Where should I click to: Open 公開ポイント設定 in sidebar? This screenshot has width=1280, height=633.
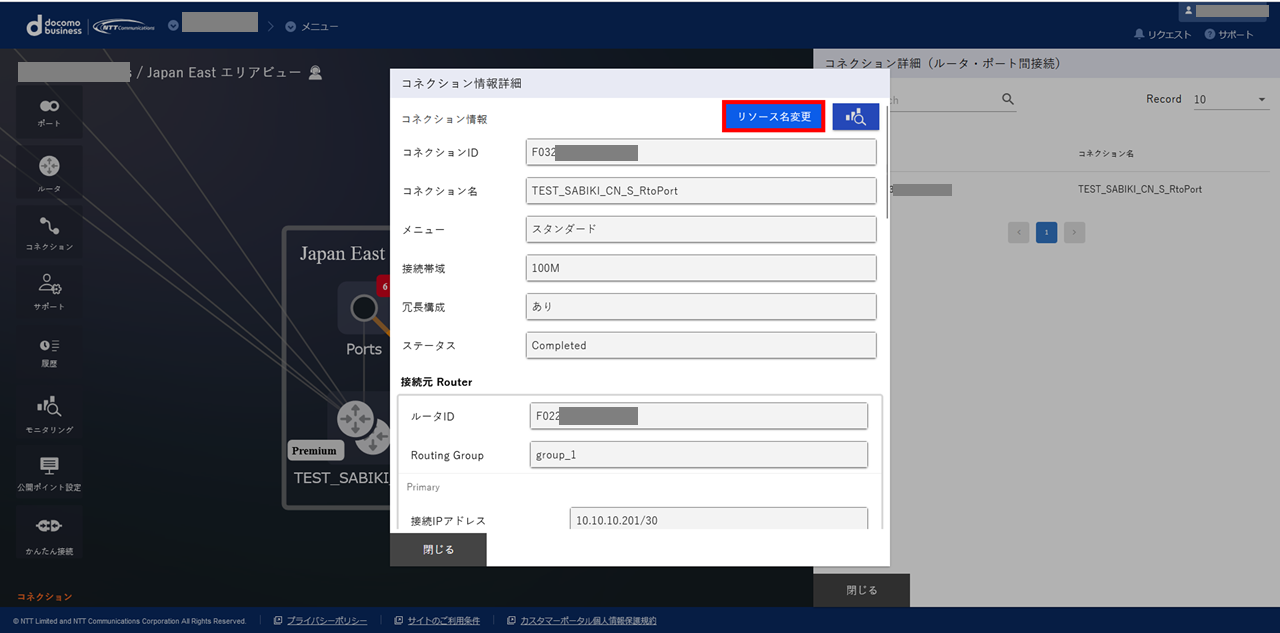[x=49, y=474]
